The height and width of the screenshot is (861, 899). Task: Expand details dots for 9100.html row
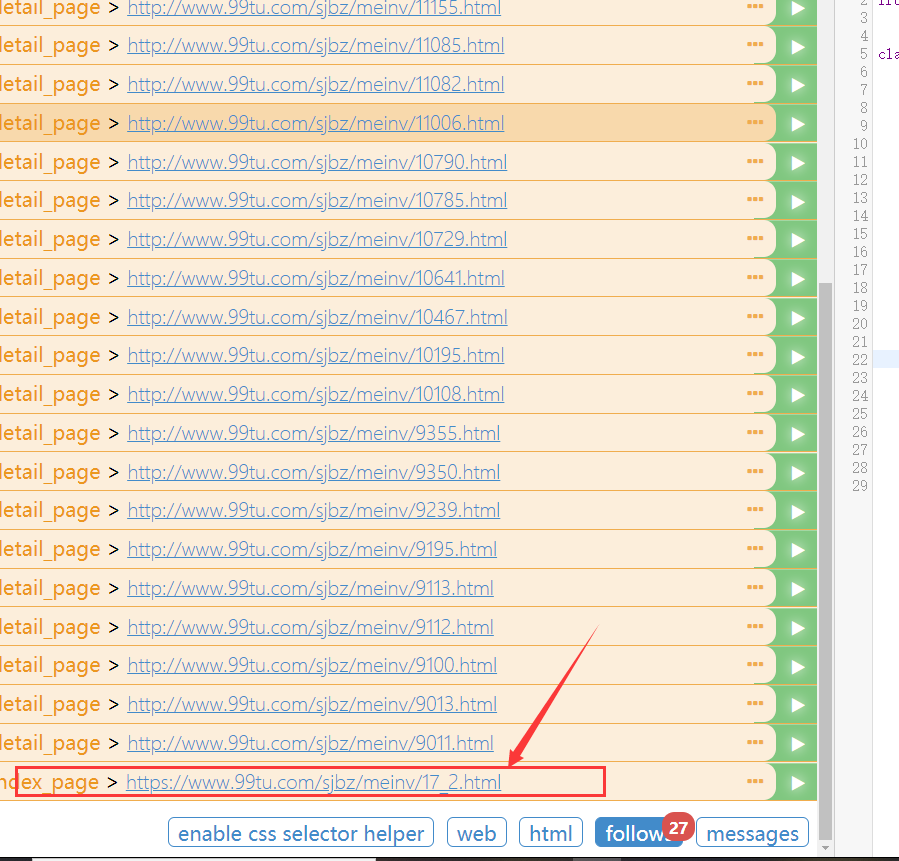755,664
